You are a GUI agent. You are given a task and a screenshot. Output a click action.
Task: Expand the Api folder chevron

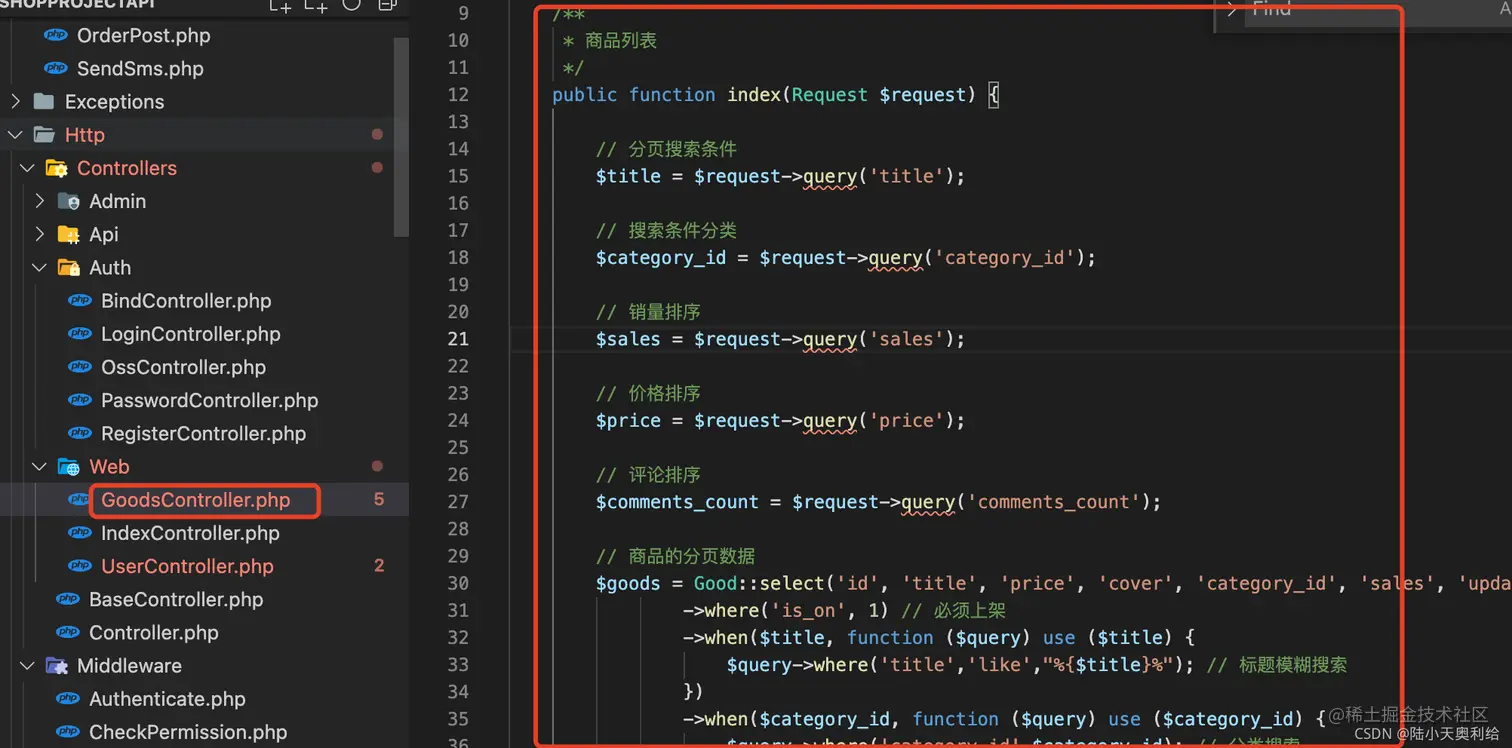pos(40,234)
